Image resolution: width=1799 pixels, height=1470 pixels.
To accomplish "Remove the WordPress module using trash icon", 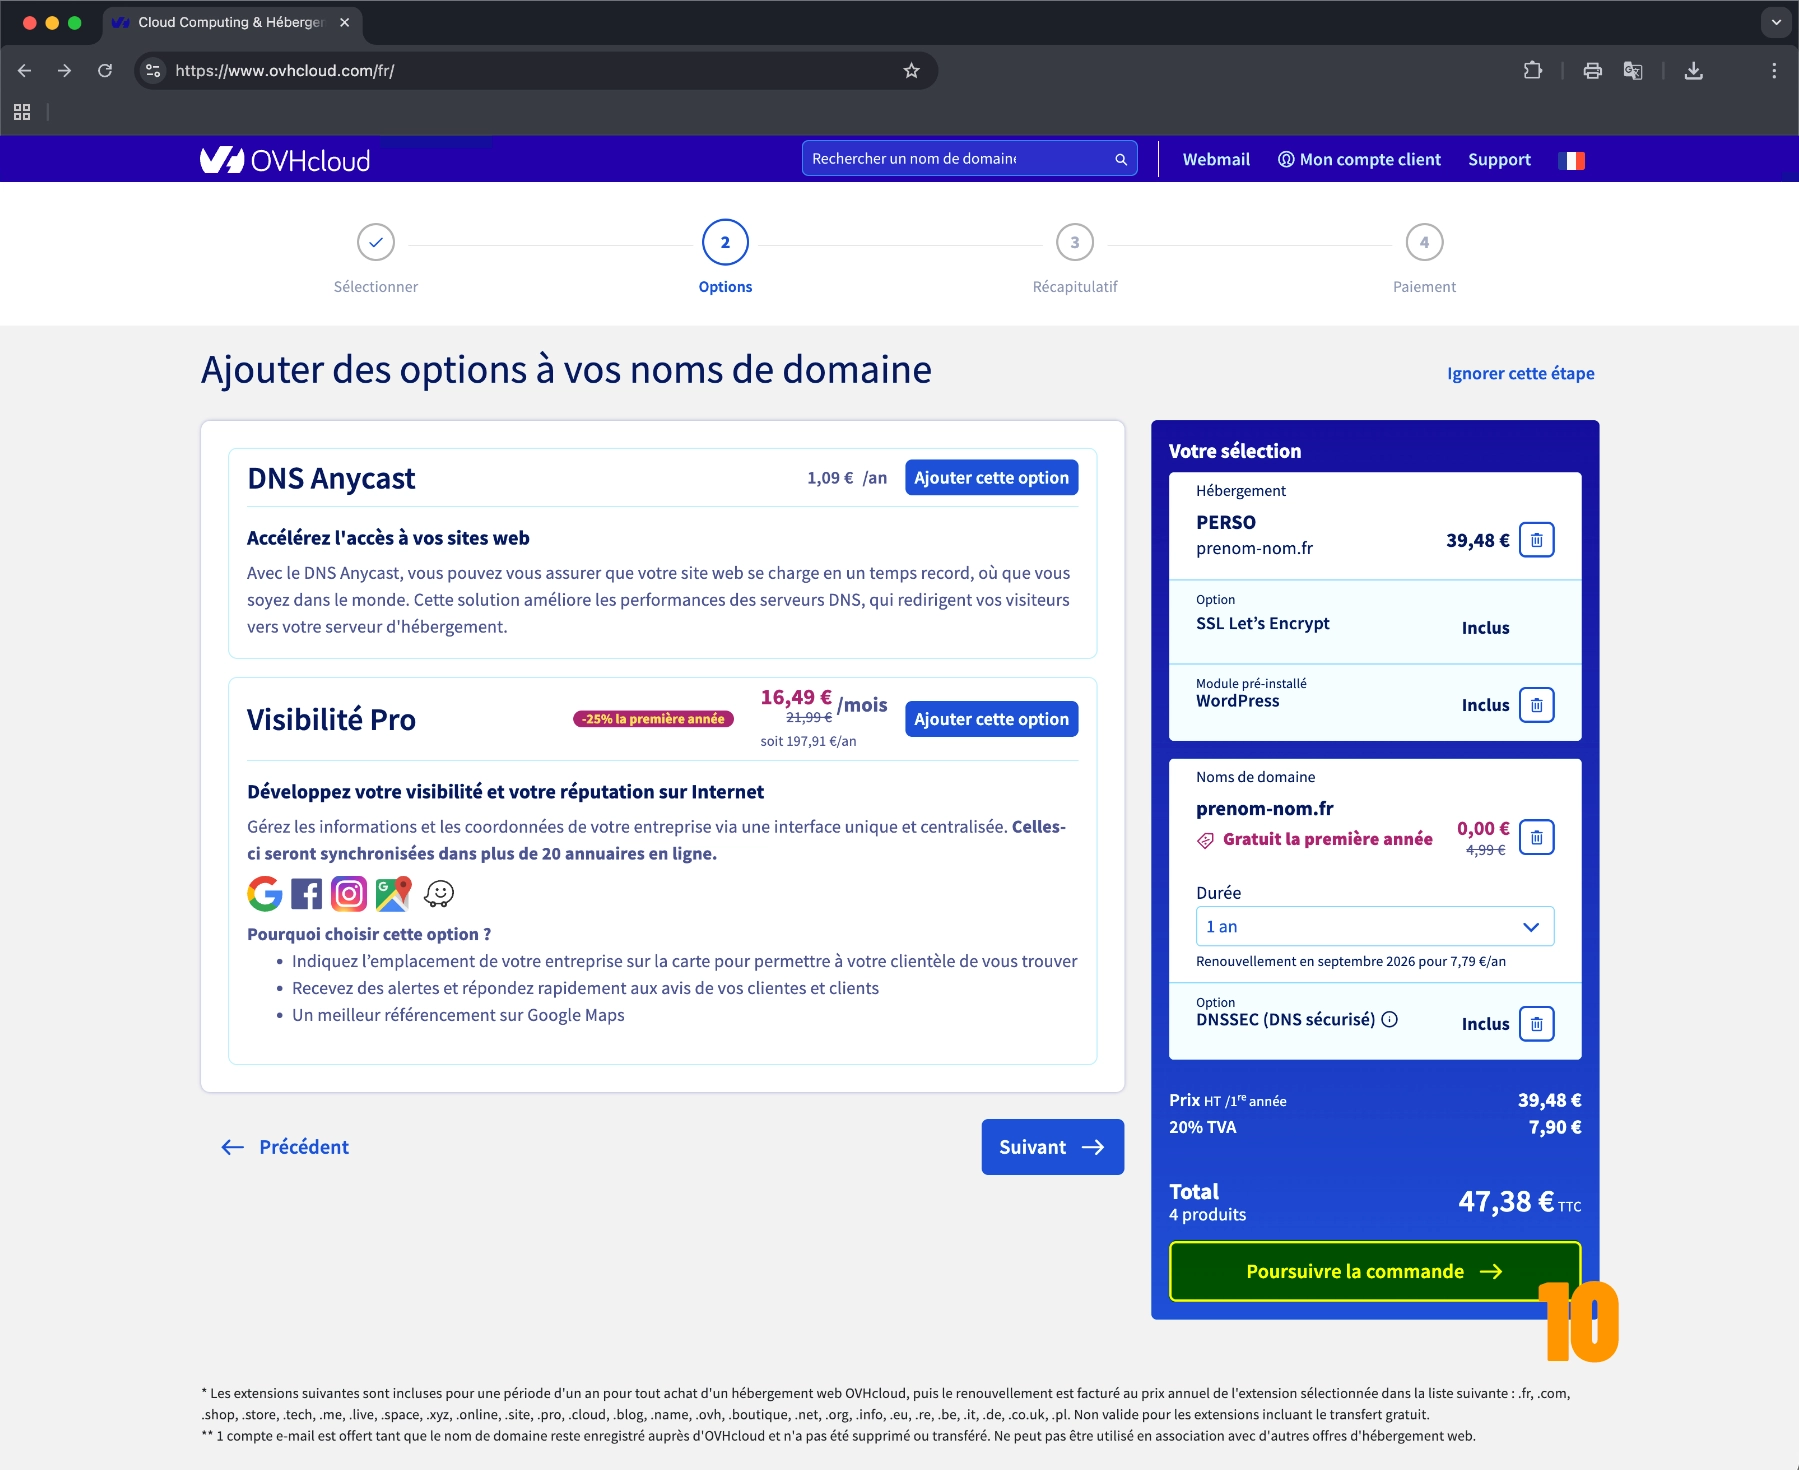I will tap(1536, 705).
